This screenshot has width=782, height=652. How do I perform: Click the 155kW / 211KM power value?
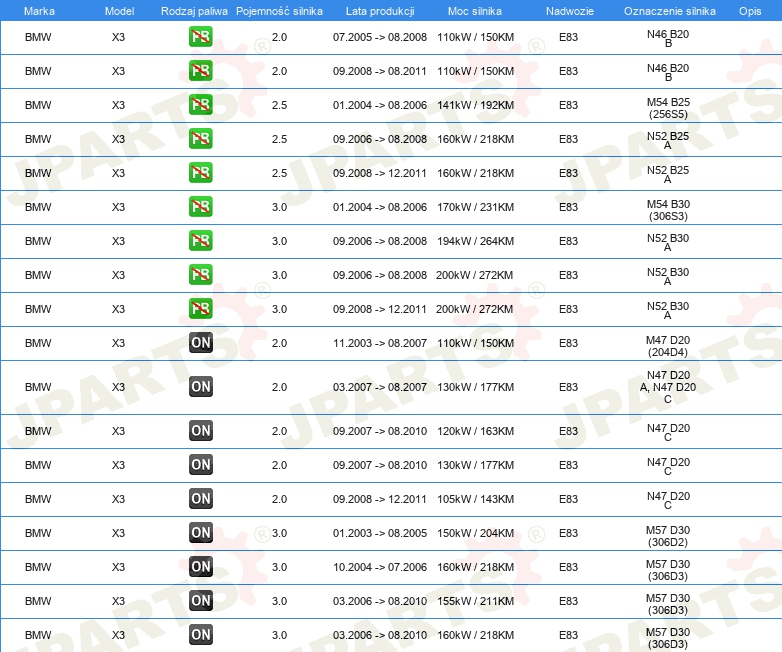475,600
